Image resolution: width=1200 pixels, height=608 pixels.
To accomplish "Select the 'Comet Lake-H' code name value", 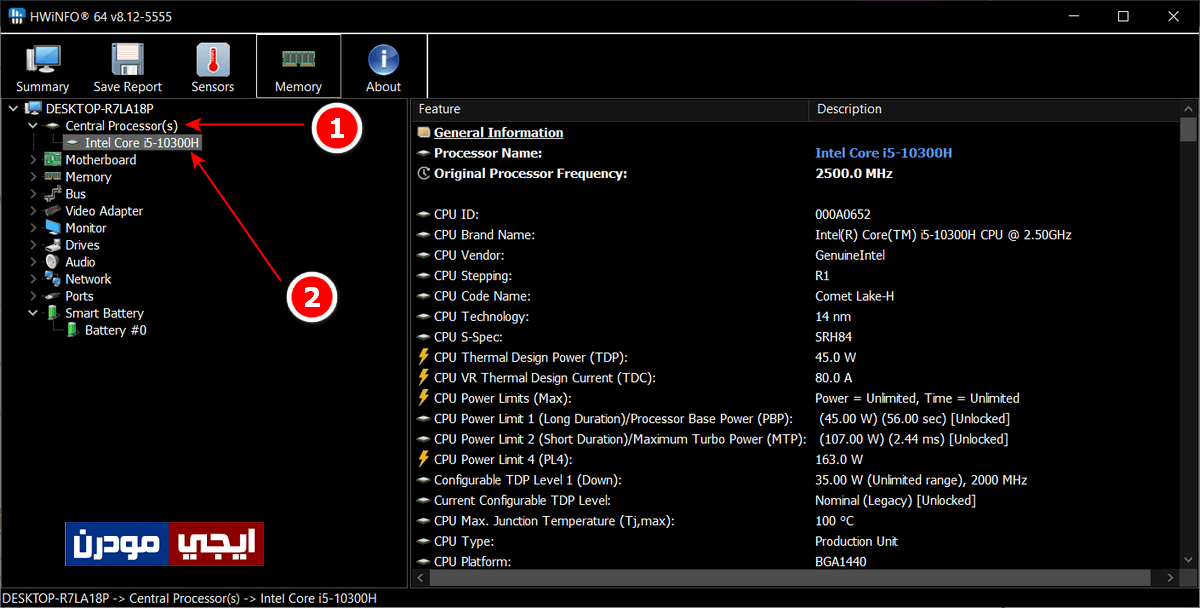I will (853, 296).
